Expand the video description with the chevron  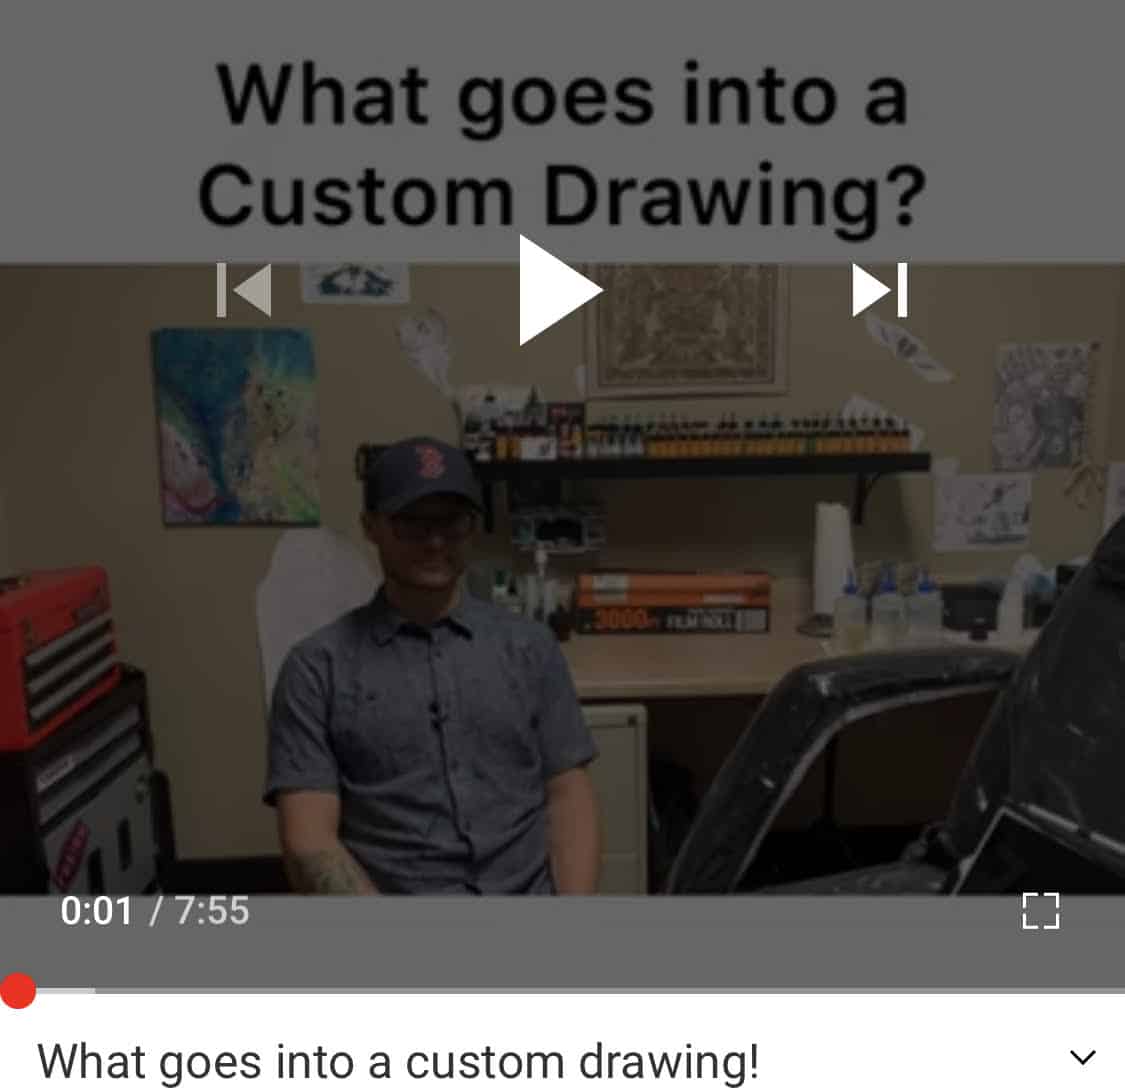point(1082,1057)
